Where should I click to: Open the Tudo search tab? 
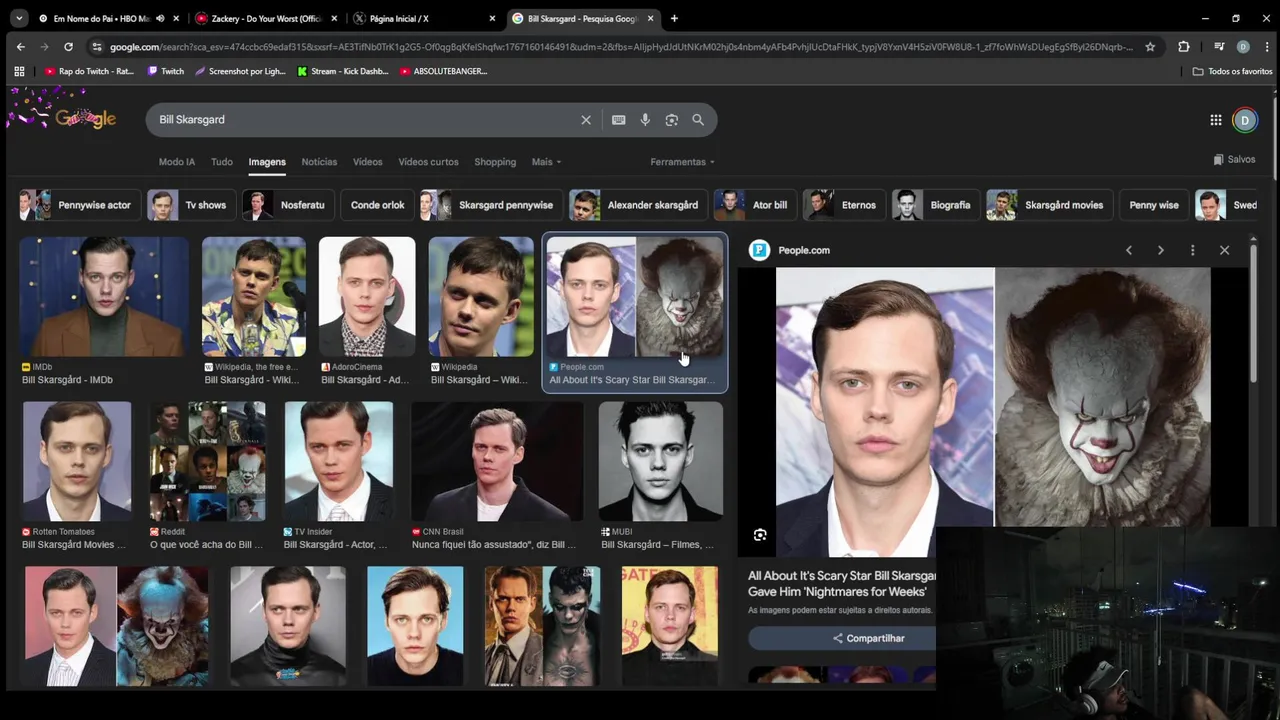tap(222, 162)
